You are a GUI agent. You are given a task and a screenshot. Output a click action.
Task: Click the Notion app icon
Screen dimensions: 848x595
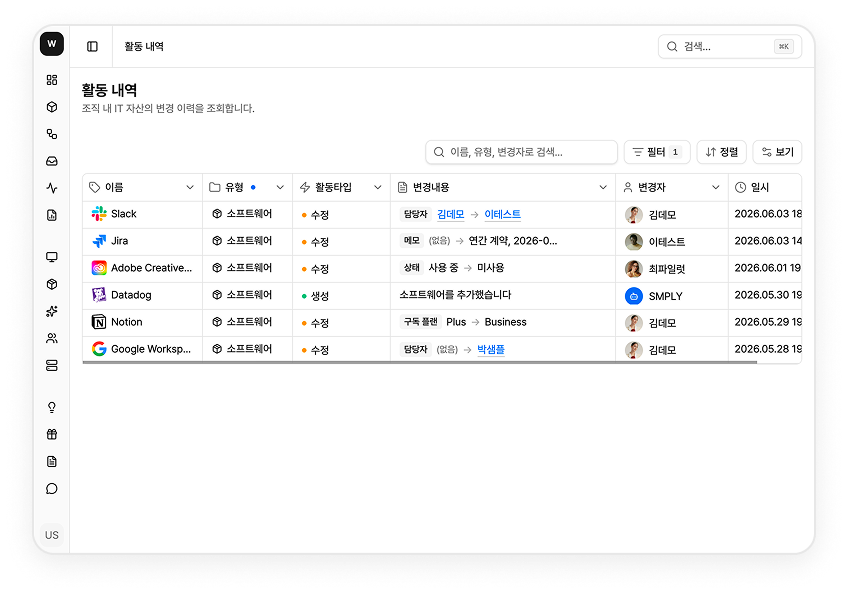(99, 322)
